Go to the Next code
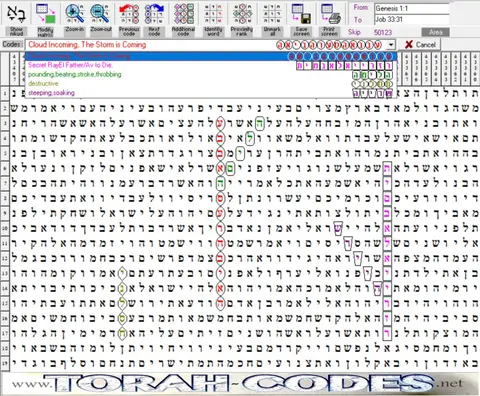The height and width of the screenshot is (396, 480). coord(154,15)
